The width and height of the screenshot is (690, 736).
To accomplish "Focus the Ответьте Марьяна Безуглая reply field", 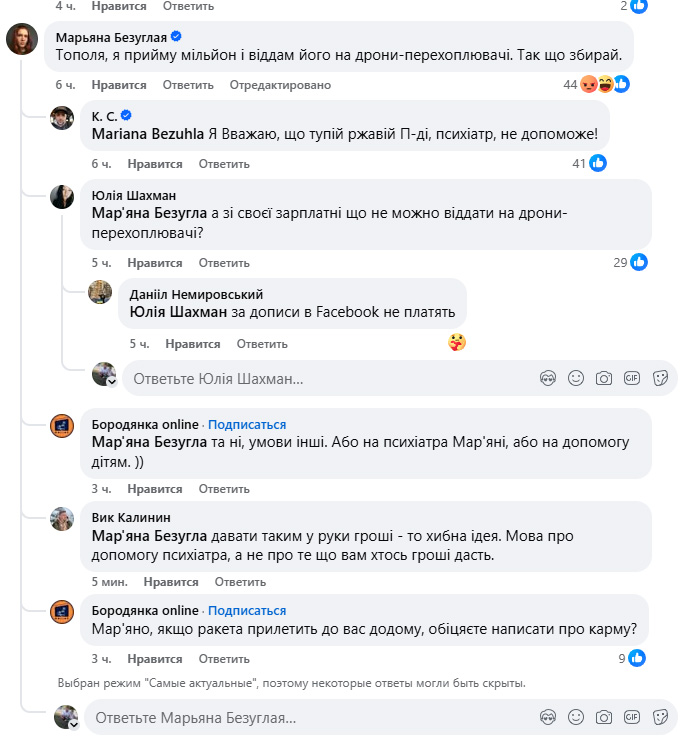I will coord(300,717).
